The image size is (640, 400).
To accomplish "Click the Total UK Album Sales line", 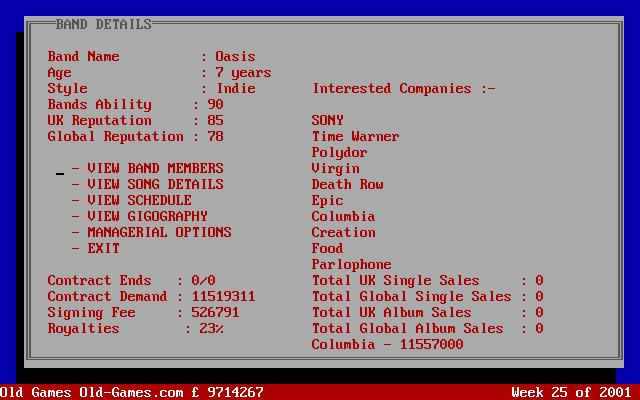I will pyautogui.click(x=428, y=312).
